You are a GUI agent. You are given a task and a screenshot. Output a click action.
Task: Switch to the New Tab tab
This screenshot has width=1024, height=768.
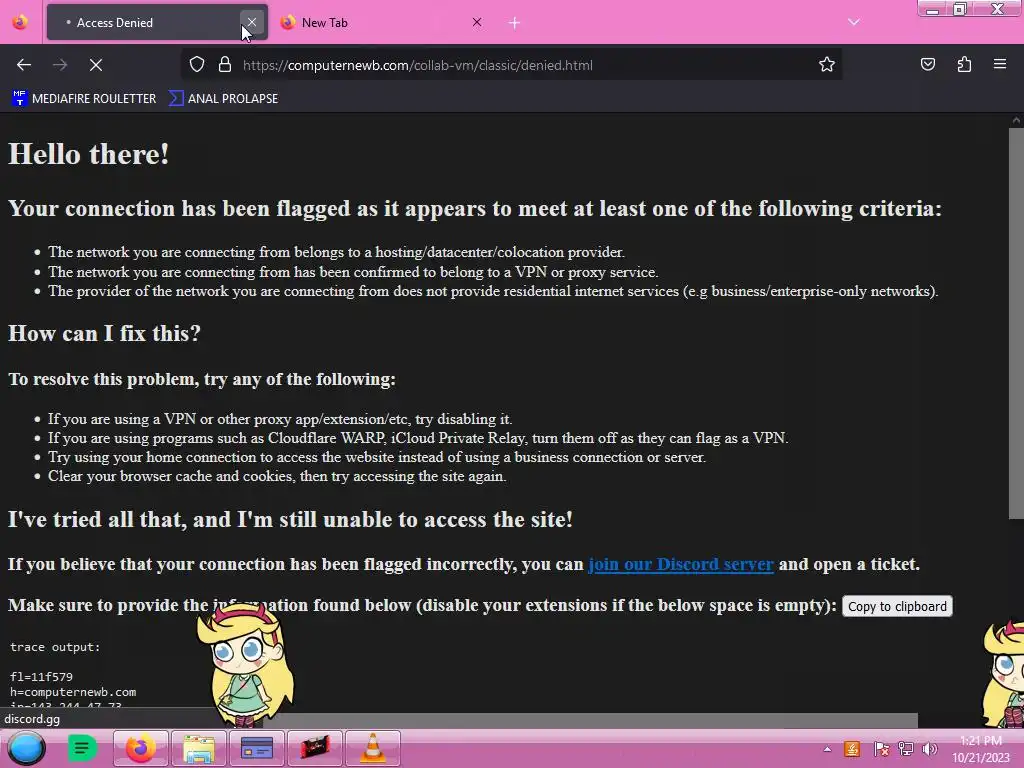(382, 22)
